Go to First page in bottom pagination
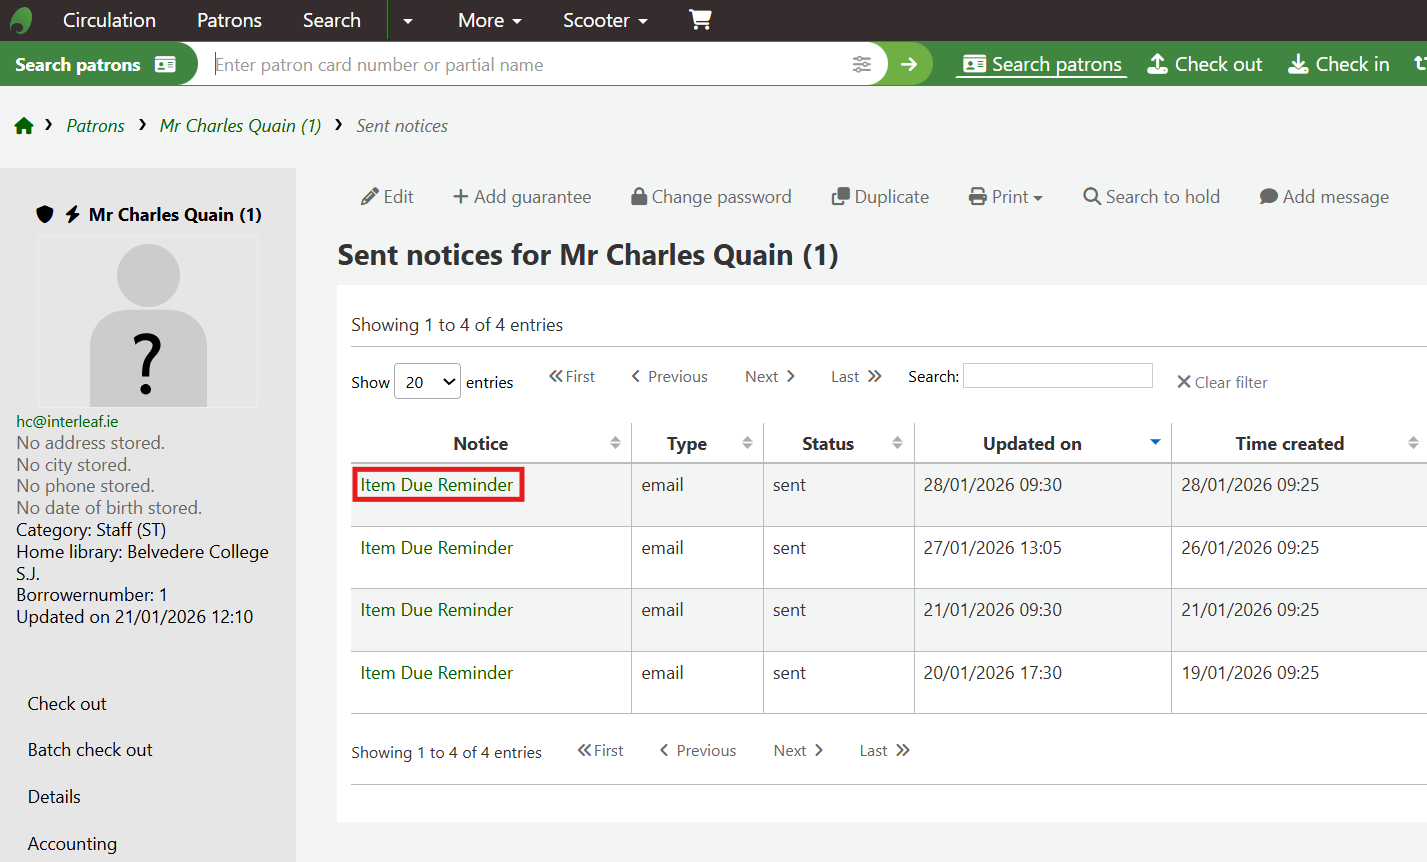 pos(600,751)
